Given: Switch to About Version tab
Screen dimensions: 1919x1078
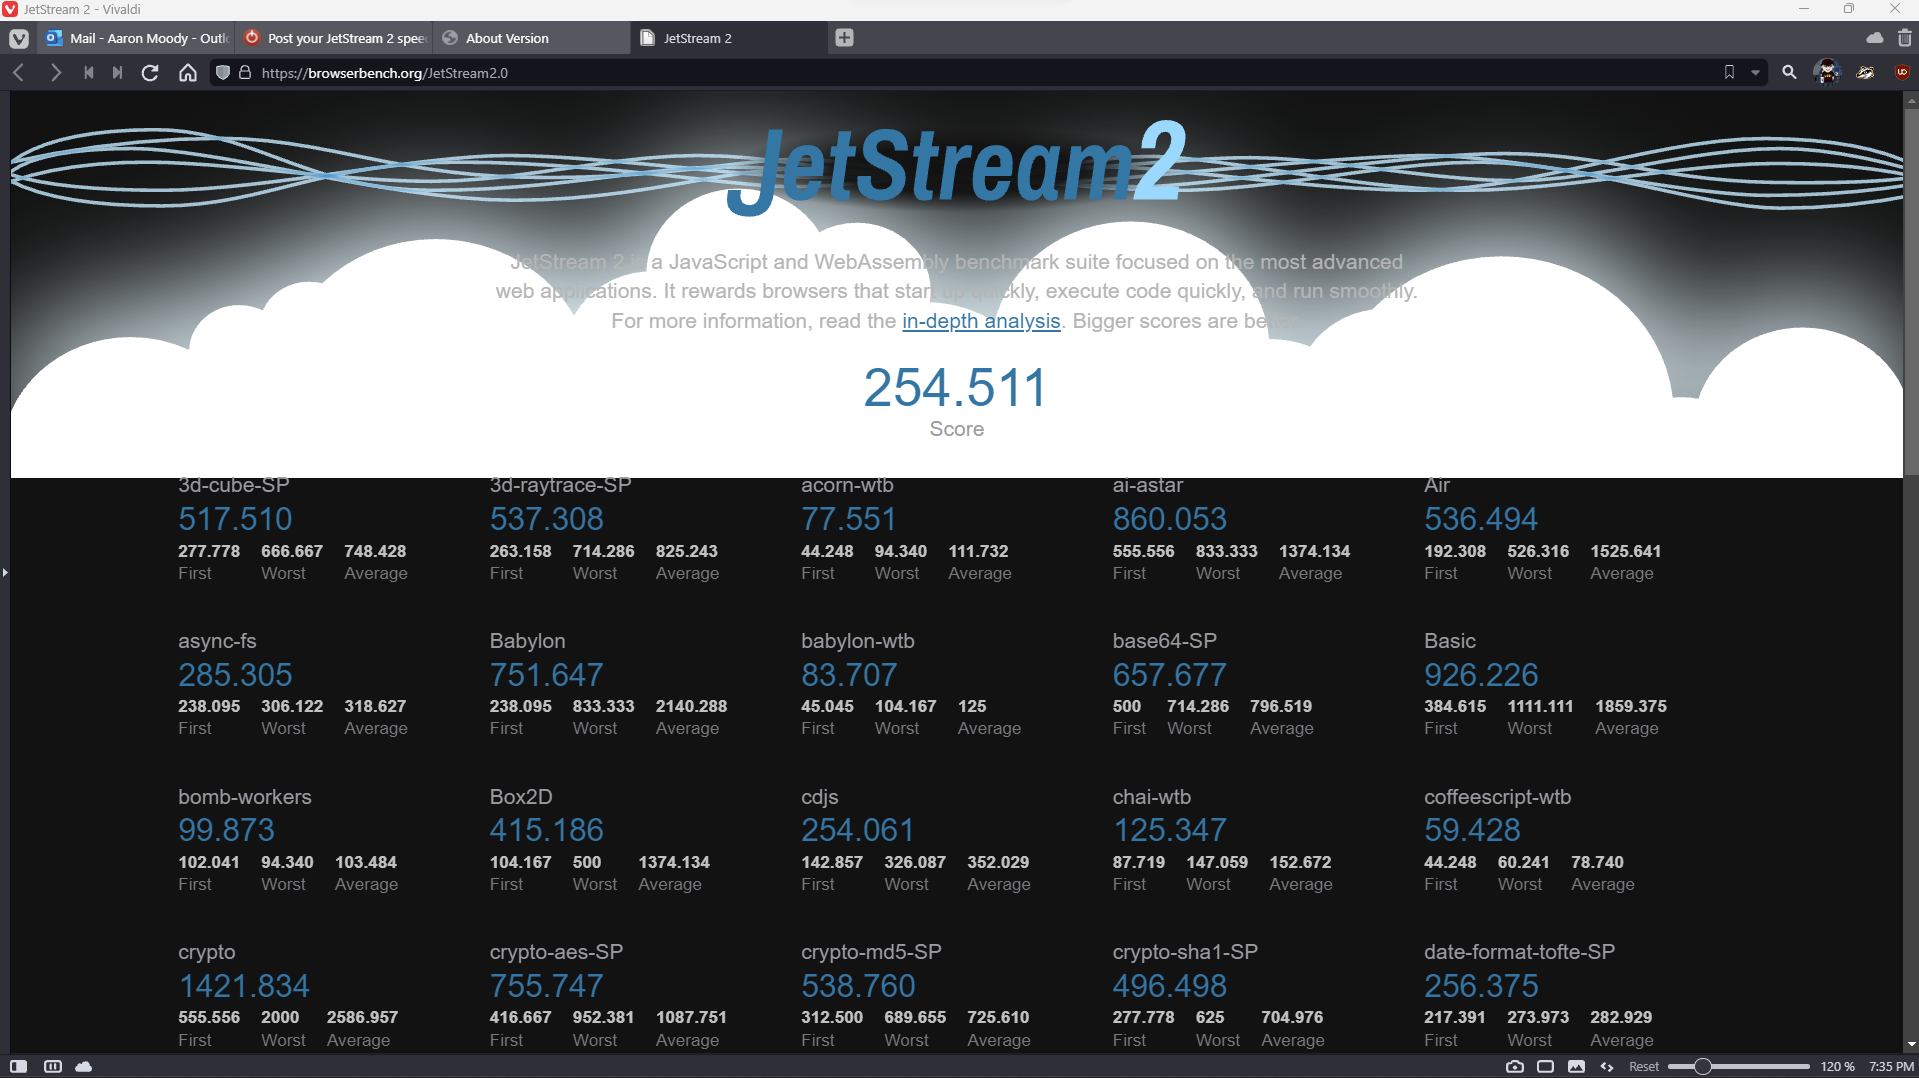Looking at the screenshot, I should coord(533,38).
